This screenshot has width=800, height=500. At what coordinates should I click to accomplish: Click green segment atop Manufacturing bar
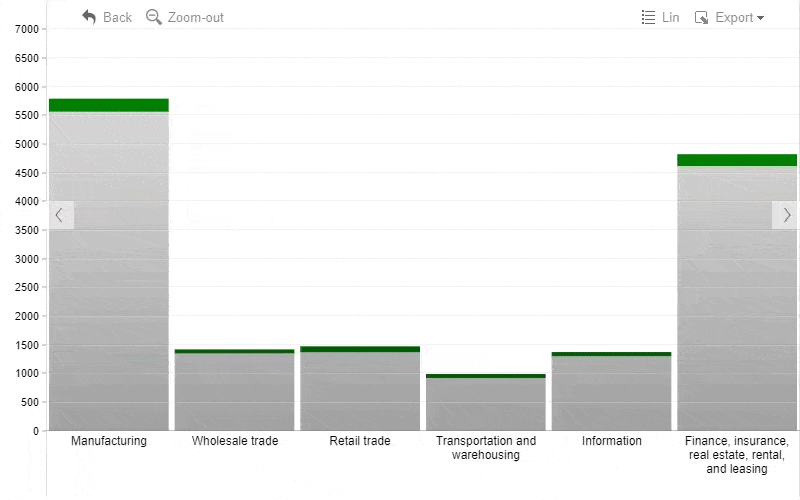109,105
